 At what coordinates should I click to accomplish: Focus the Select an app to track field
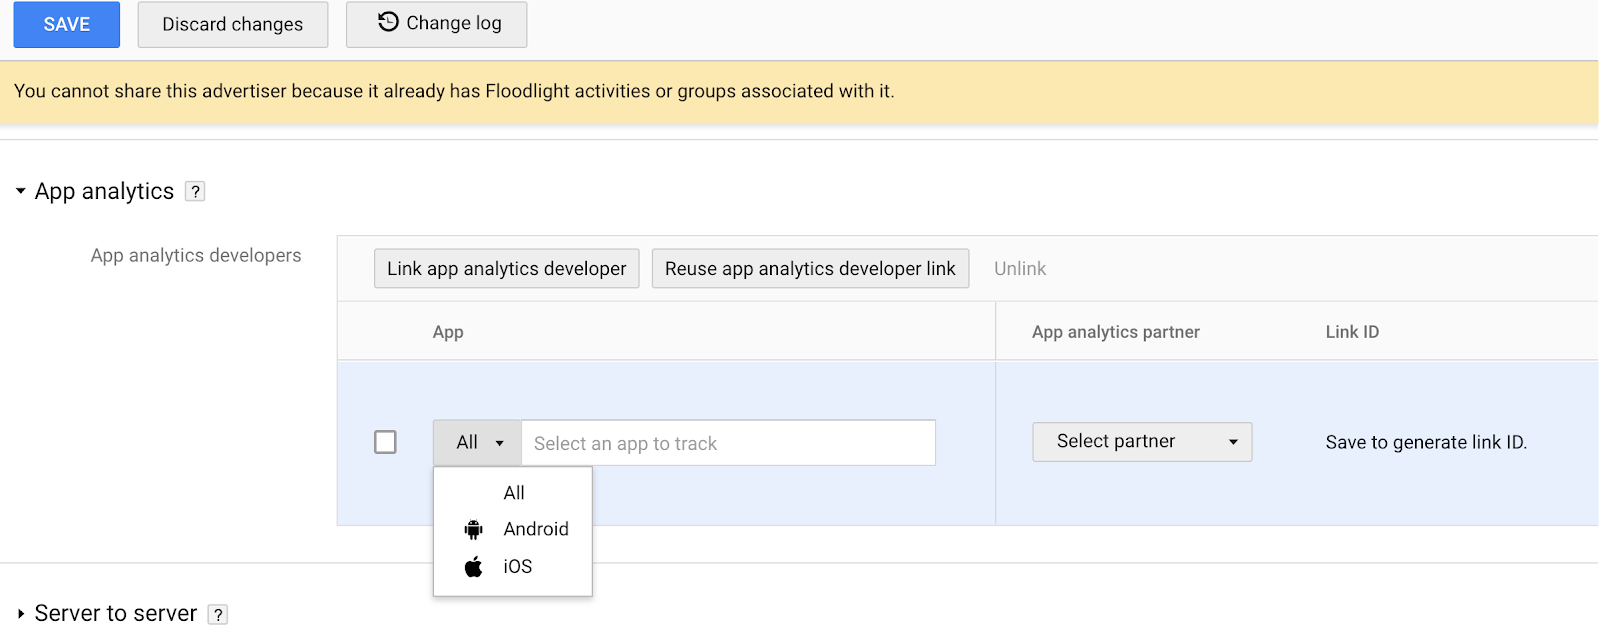click(x=728, y=443)
